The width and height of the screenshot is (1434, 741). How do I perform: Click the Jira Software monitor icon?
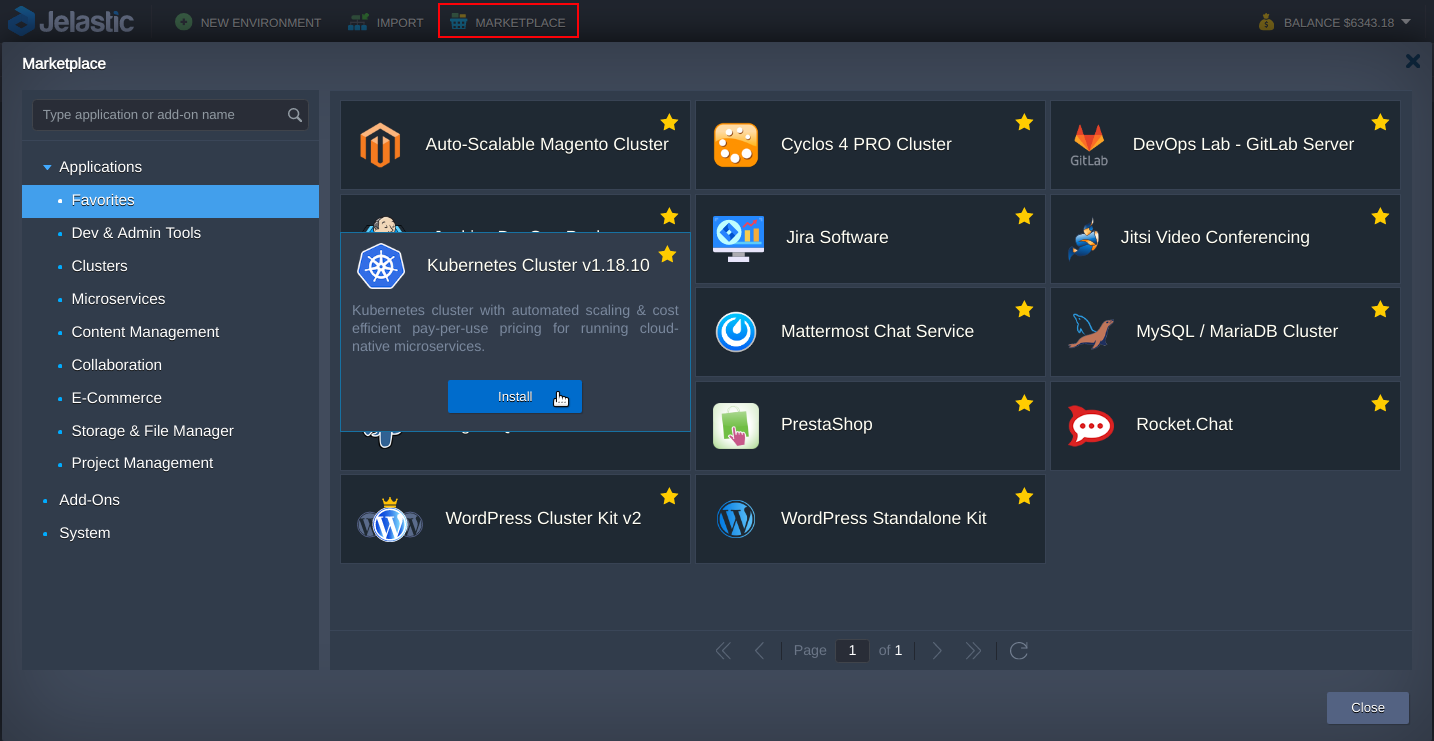[x=738, y=238]
